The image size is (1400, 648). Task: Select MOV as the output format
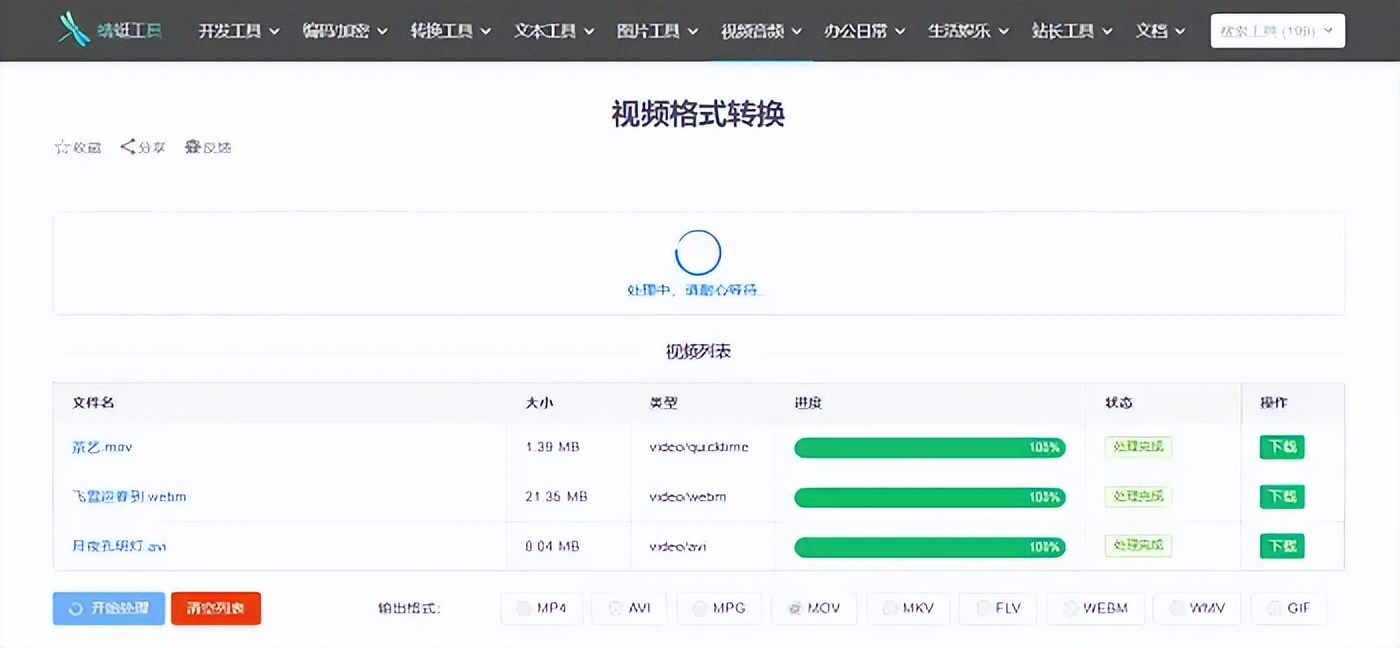(x=814, y=607)
